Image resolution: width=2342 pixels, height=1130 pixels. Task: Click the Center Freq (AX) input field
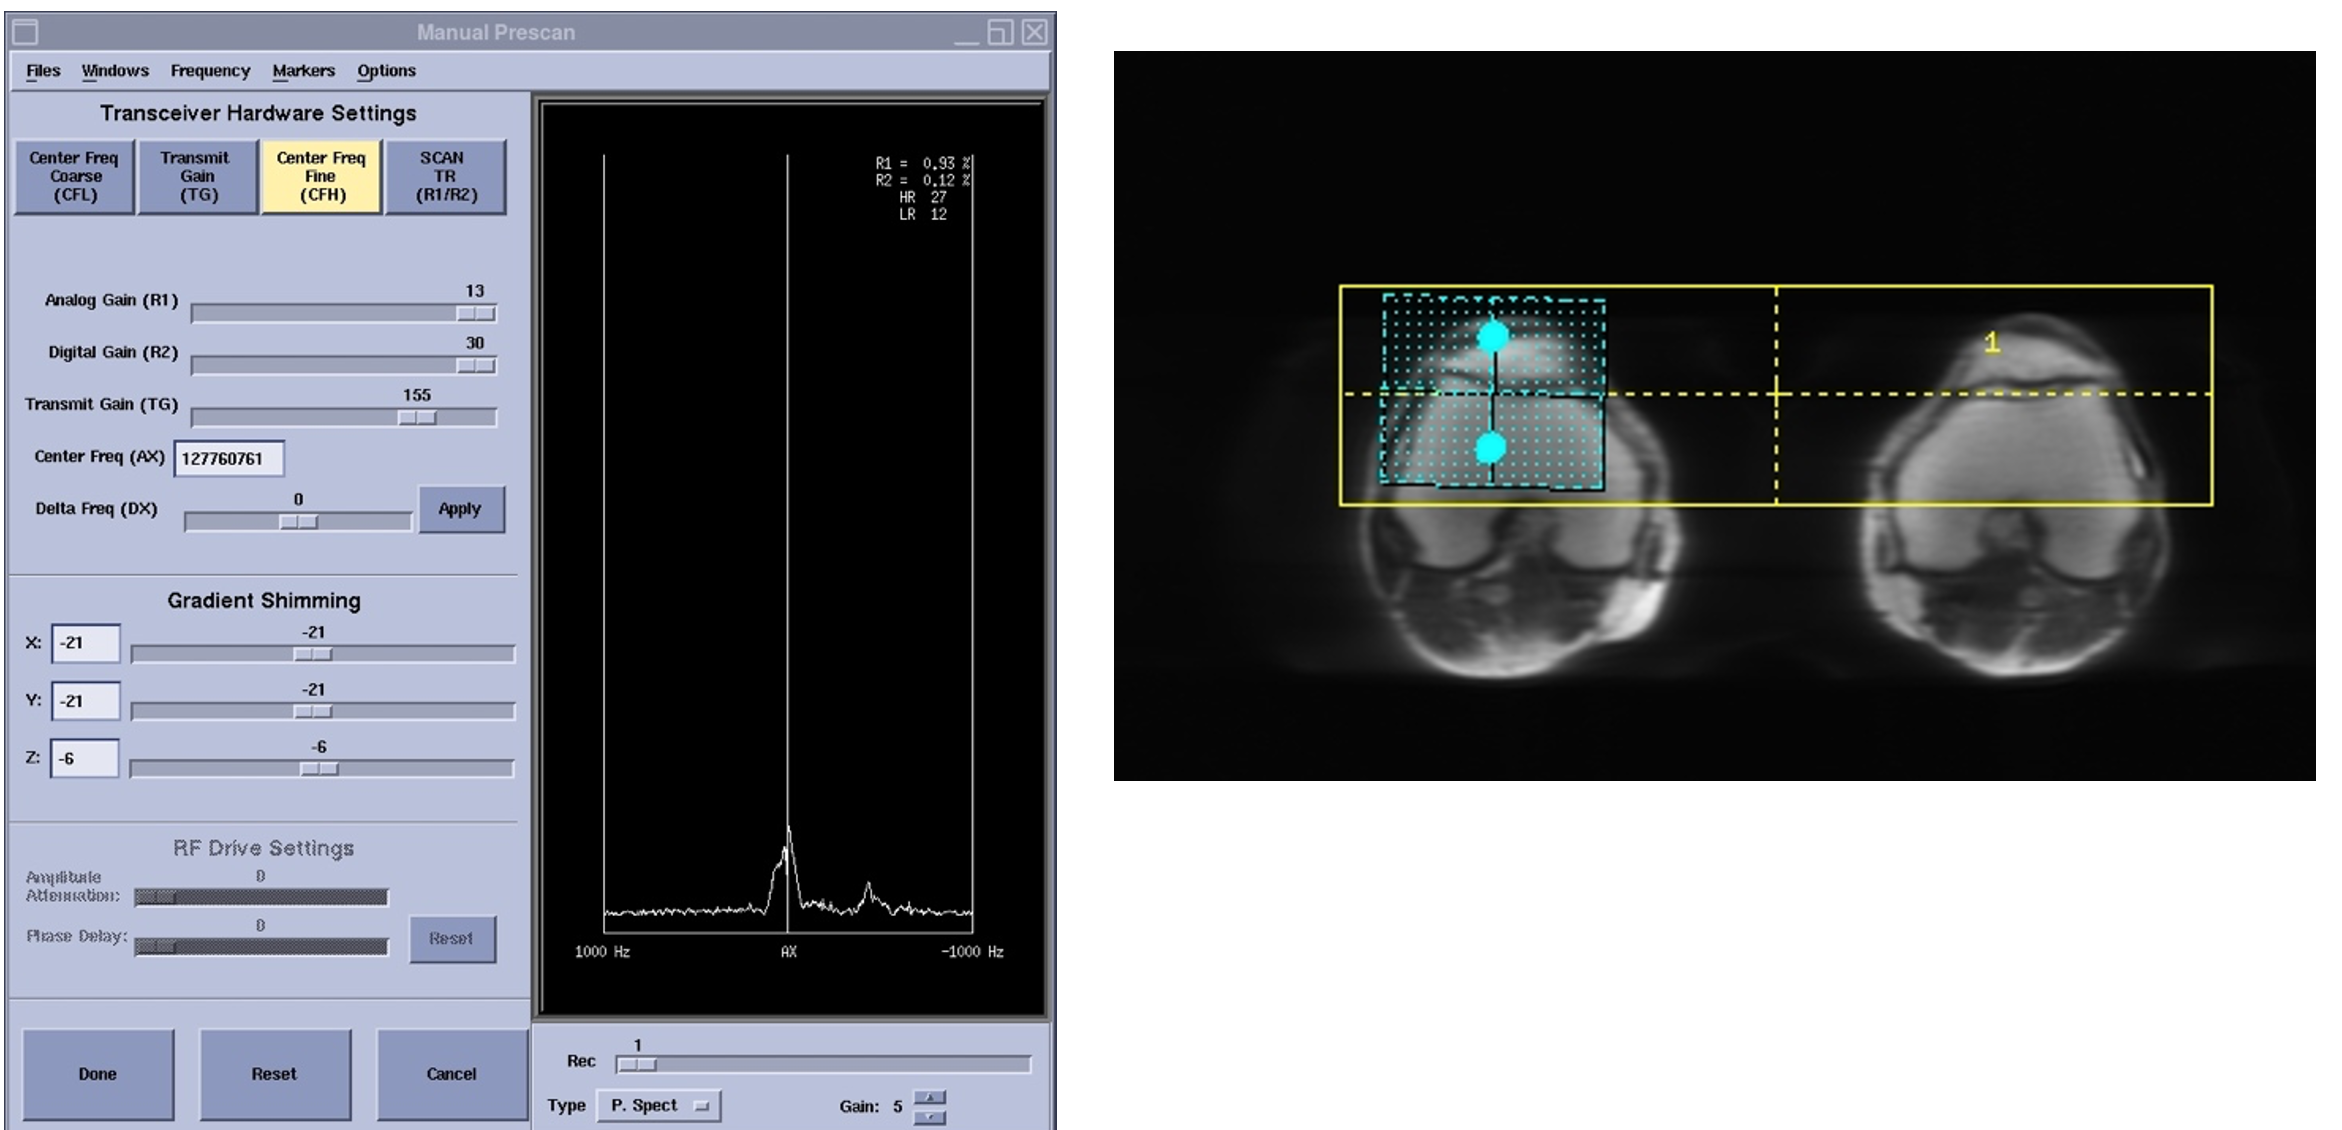point(228,458)
